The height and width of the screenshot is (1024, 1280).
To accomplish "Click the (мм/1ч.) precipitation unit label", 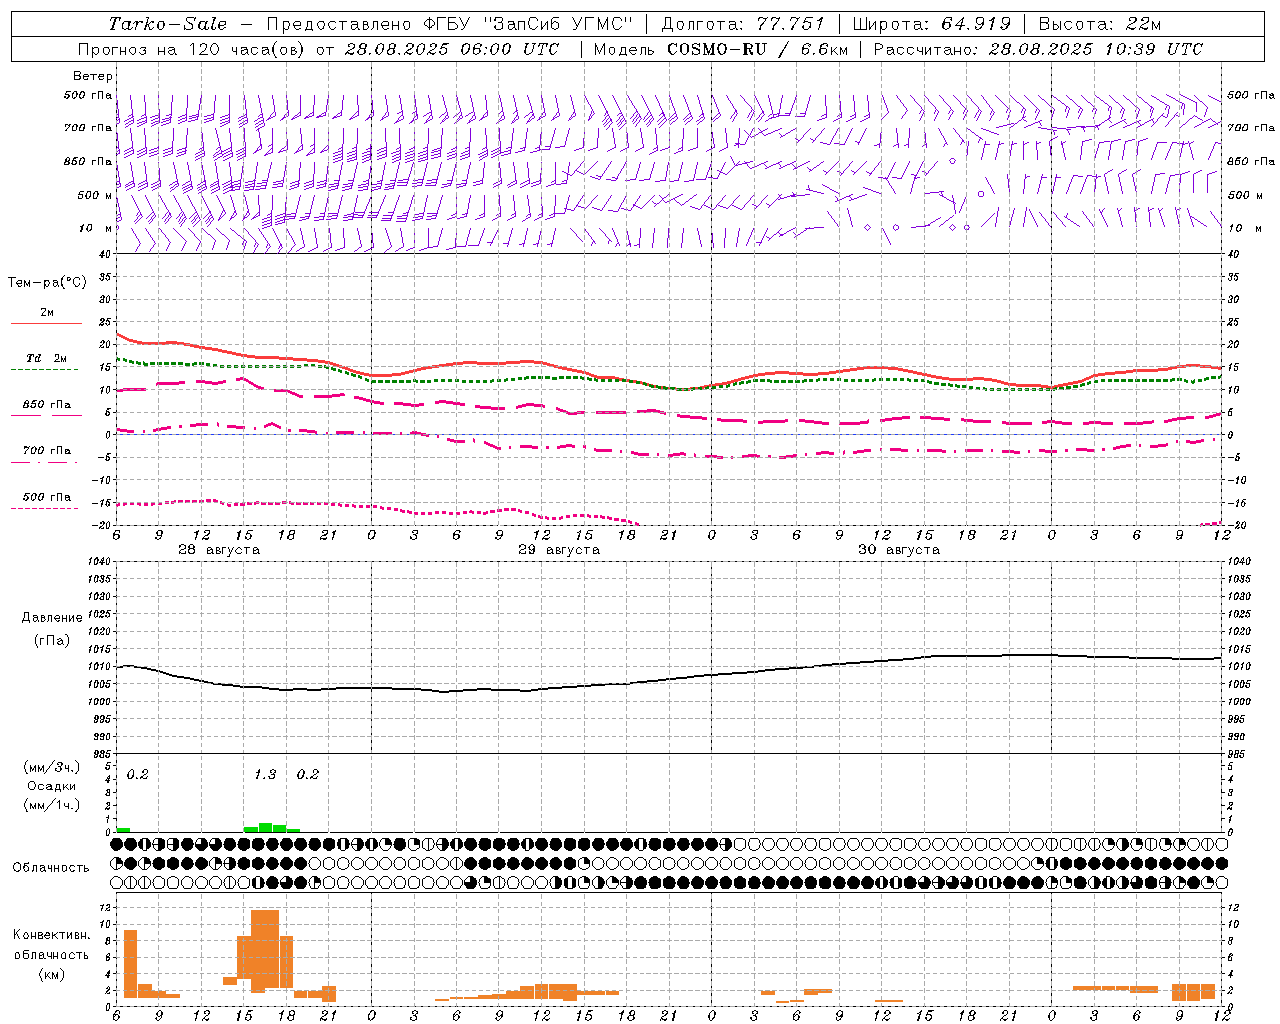I will pyautogui.click(x=52, y=805).
